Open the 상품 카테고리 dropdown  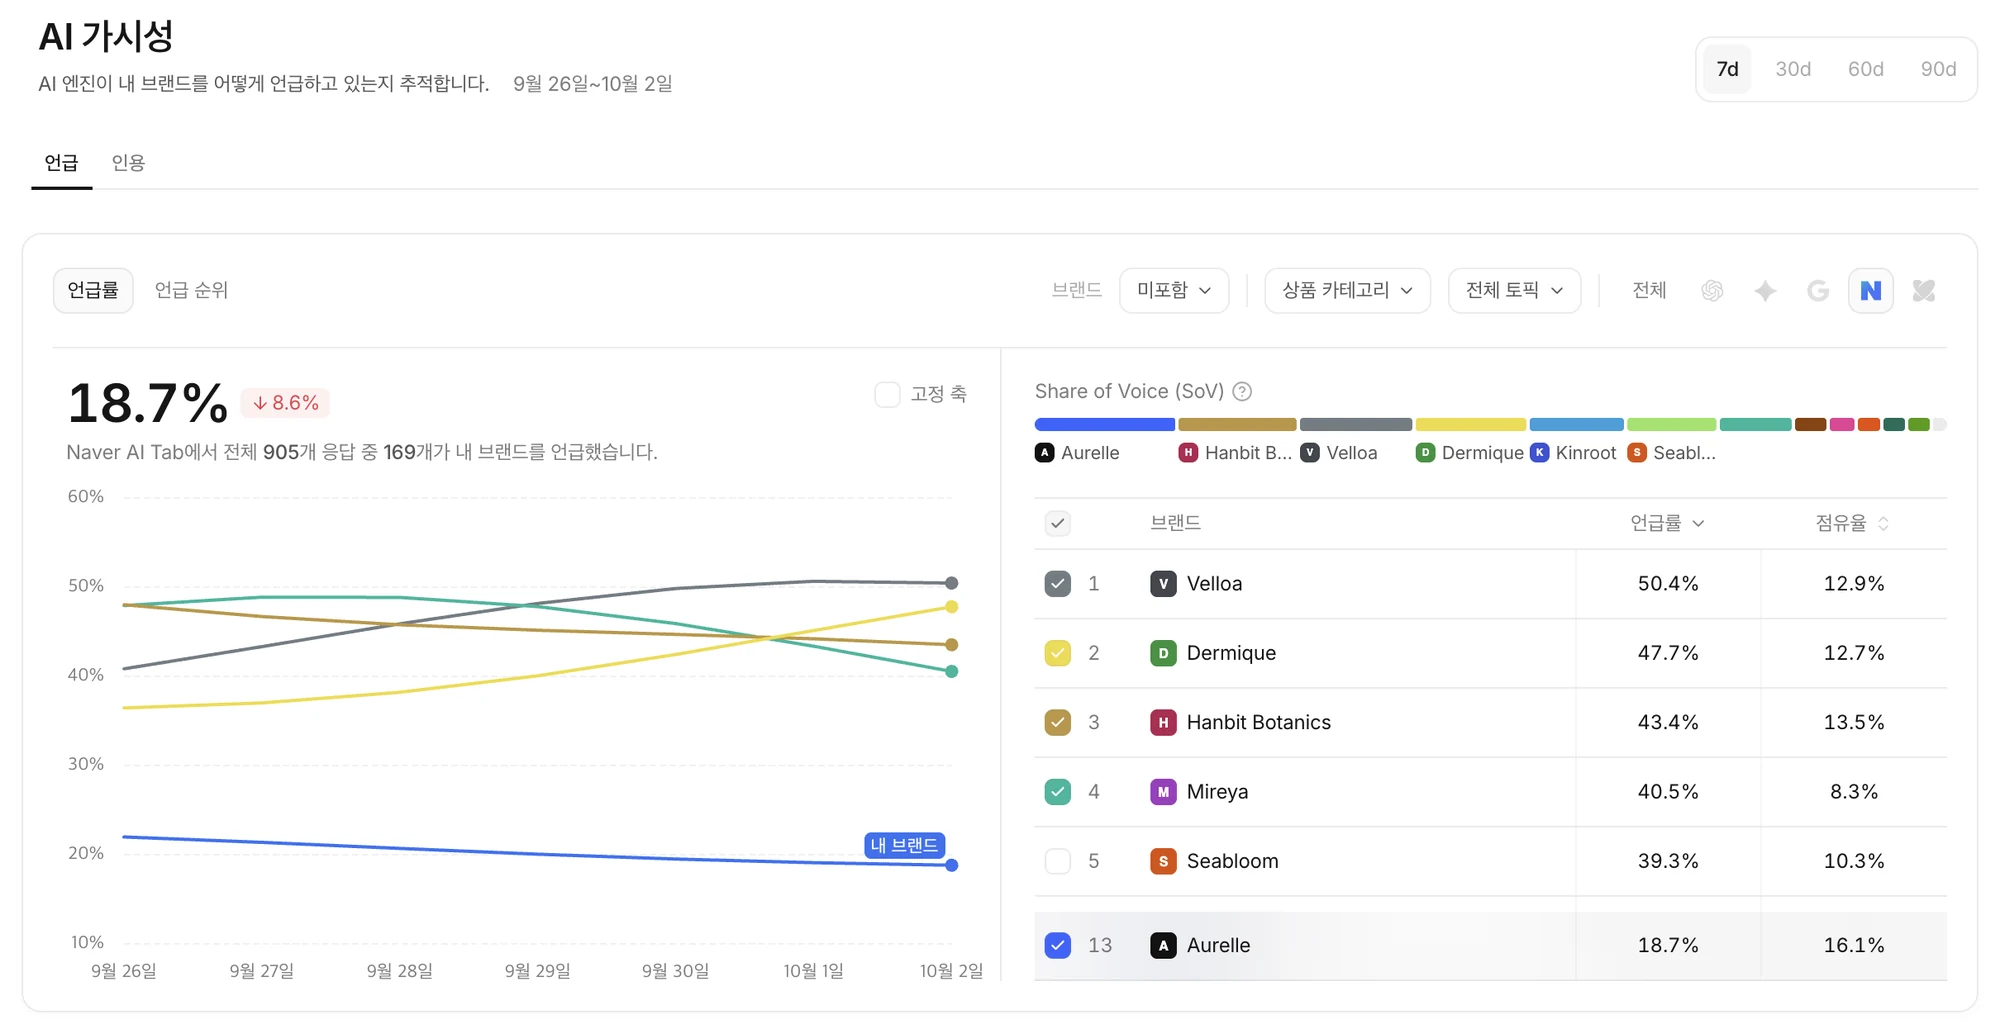tap(1347, 291)
